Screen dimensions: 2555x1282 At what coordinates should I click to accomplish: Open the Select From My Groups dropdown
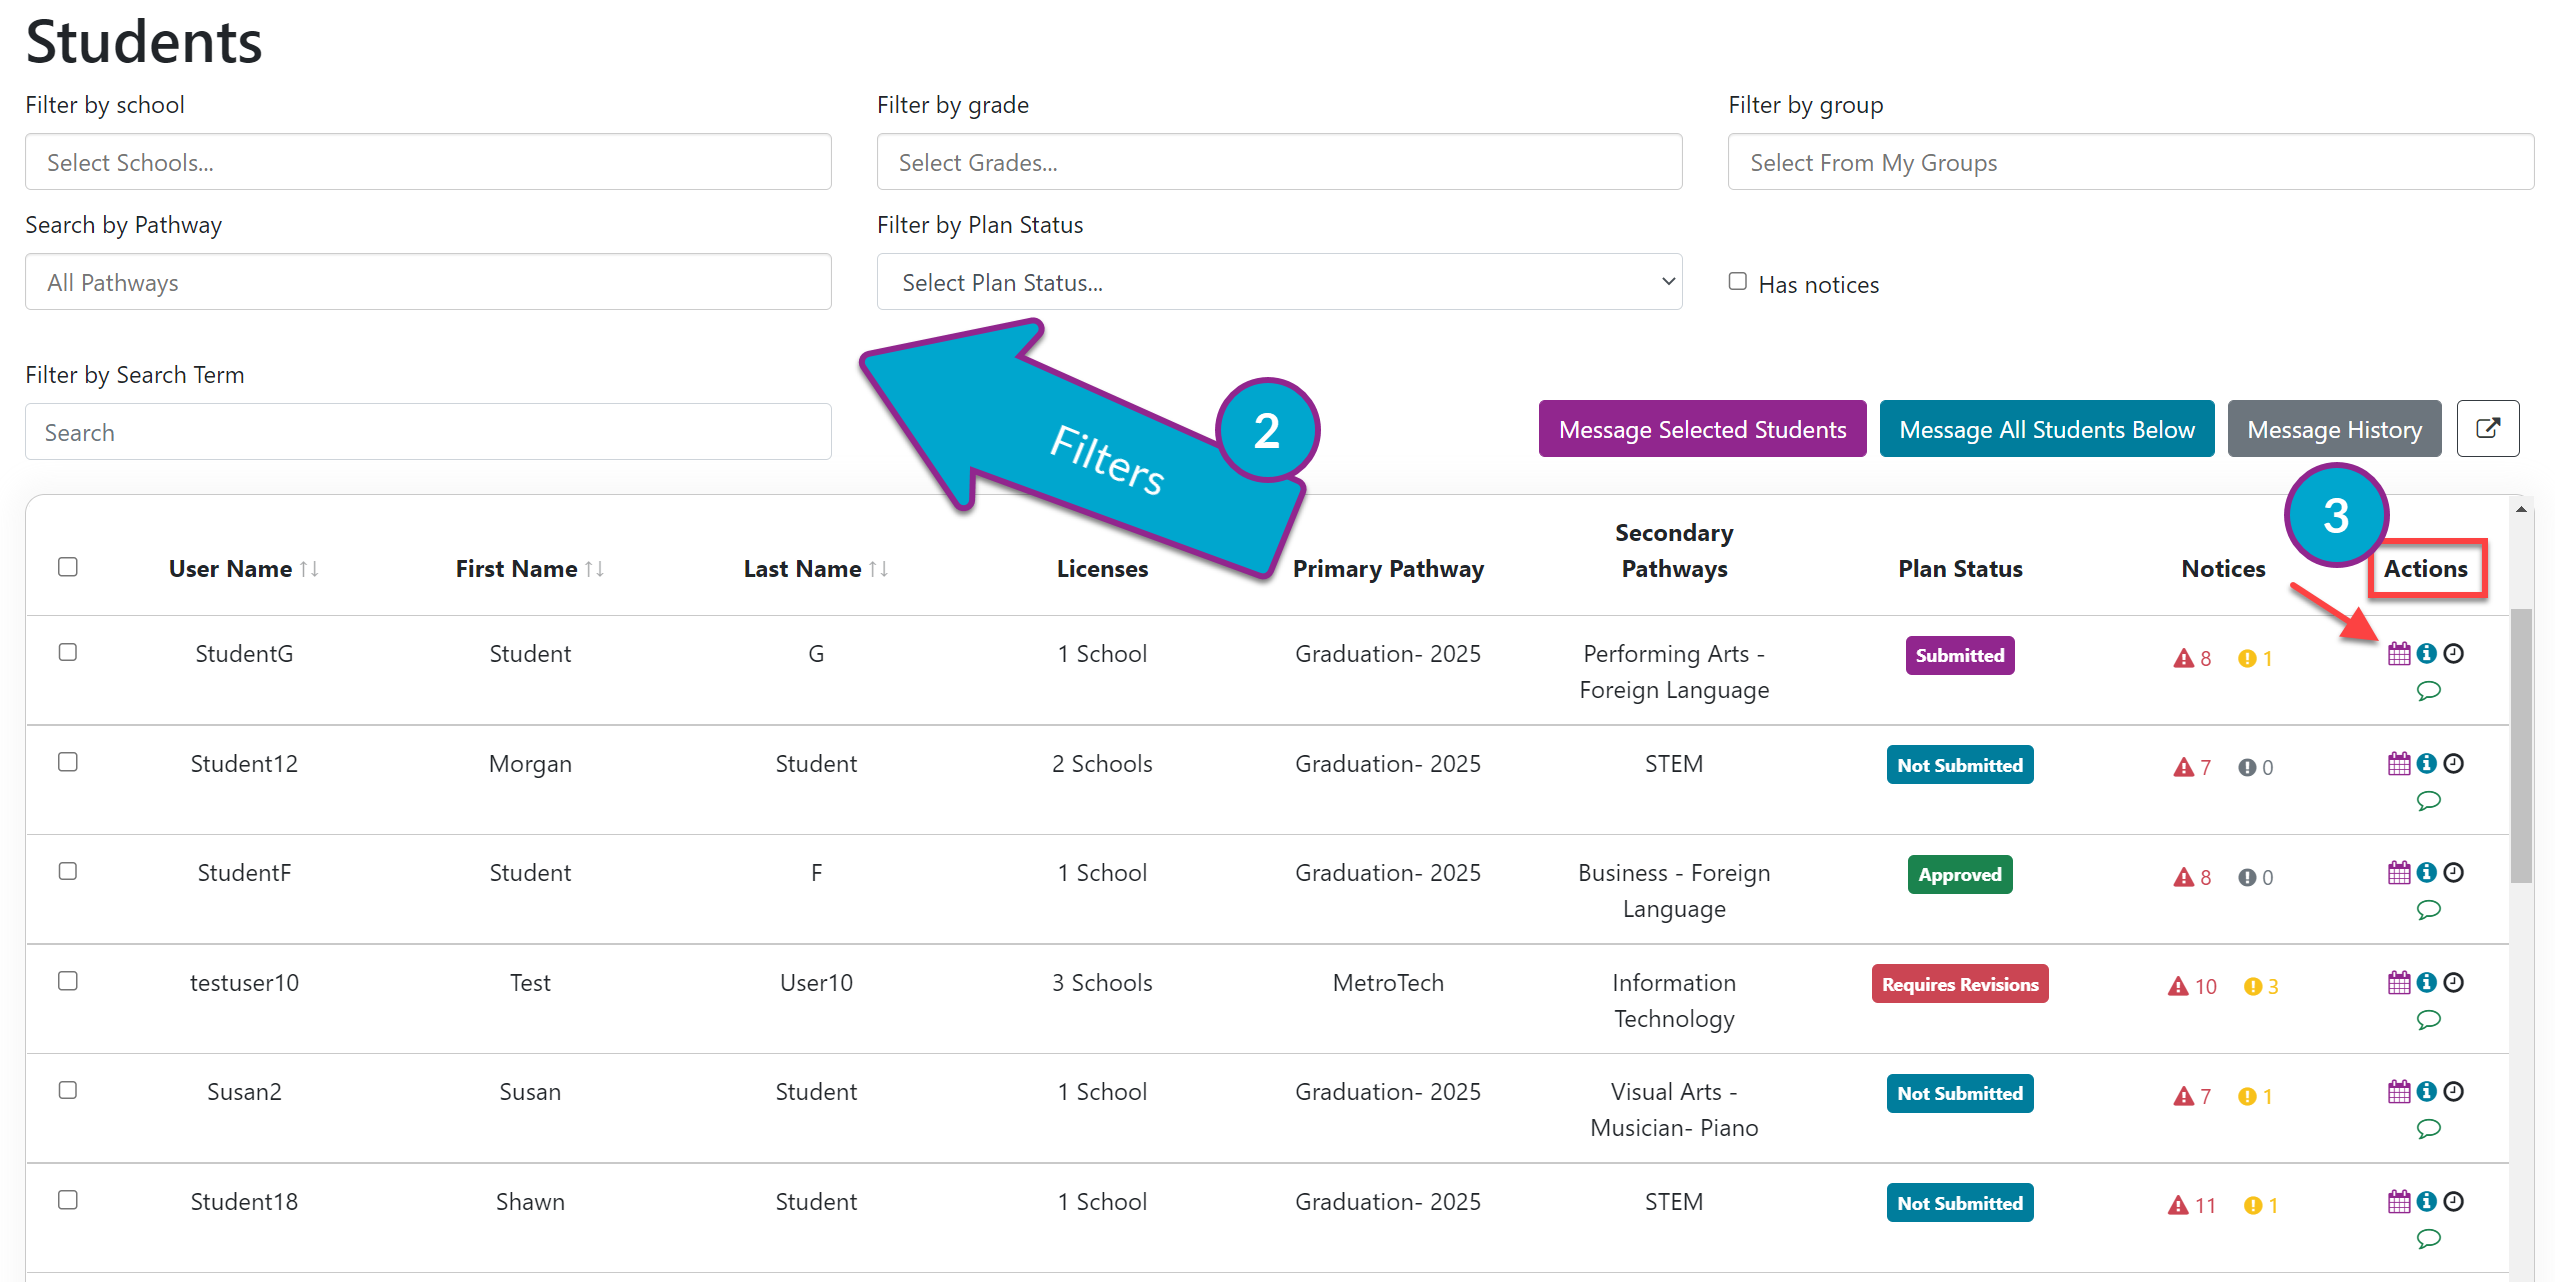click(2130, 162)
